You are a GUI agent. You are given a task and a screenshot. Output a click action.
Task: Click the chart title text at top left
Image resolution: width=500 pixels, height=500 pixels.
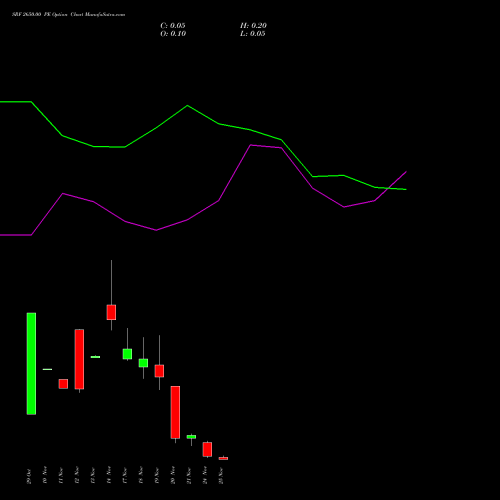[x=68, y=15]
